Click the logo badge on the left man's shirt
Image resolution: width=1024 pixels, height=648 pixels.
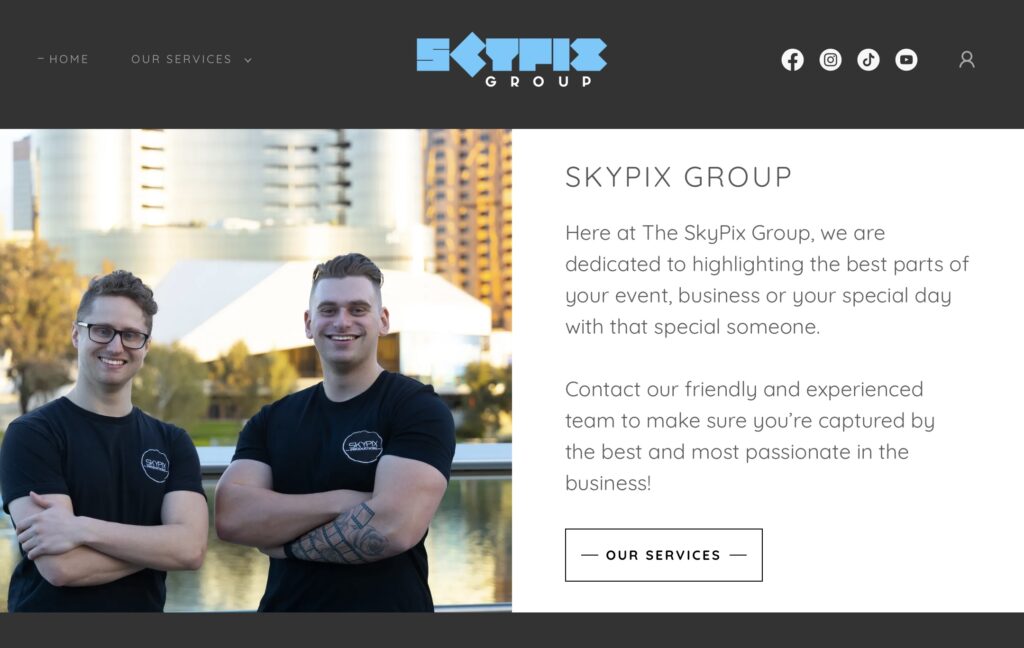(155, 466)
